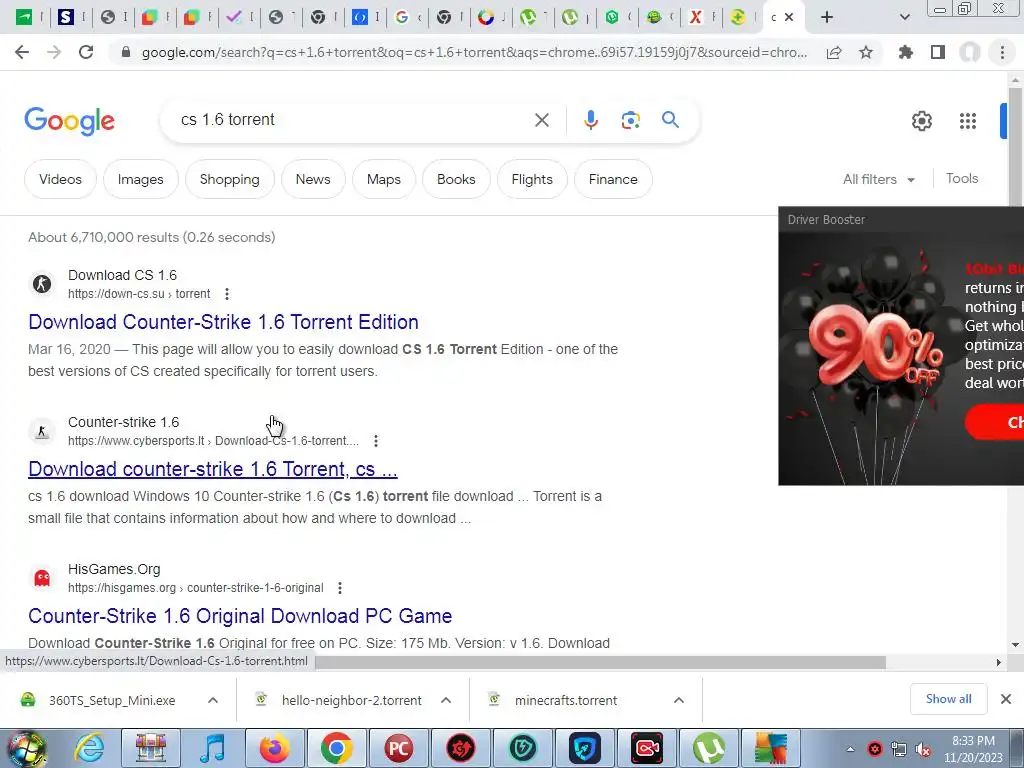Expand minecrafts.torrent download options
Image resolution: width=1024 pixels, height=768 pixels.
679,700
